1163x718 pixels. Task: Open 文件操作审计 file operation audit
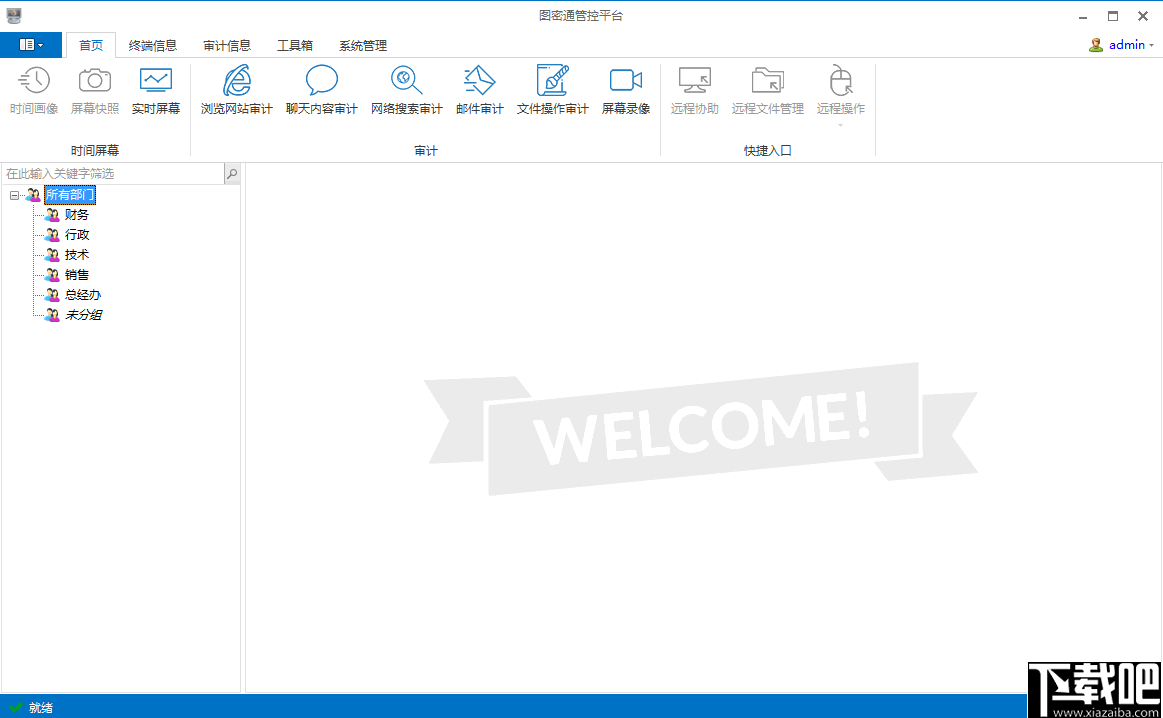(553, 90)
